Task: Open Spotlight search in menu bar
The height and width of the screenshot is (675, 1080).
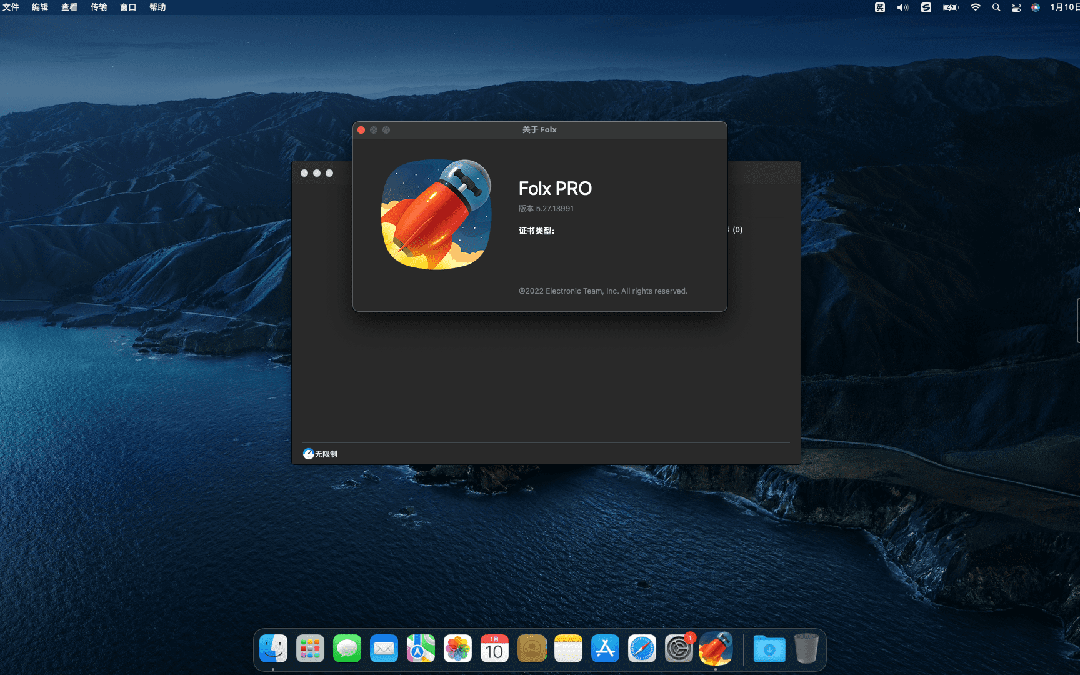Action: (x=996, y=7)
